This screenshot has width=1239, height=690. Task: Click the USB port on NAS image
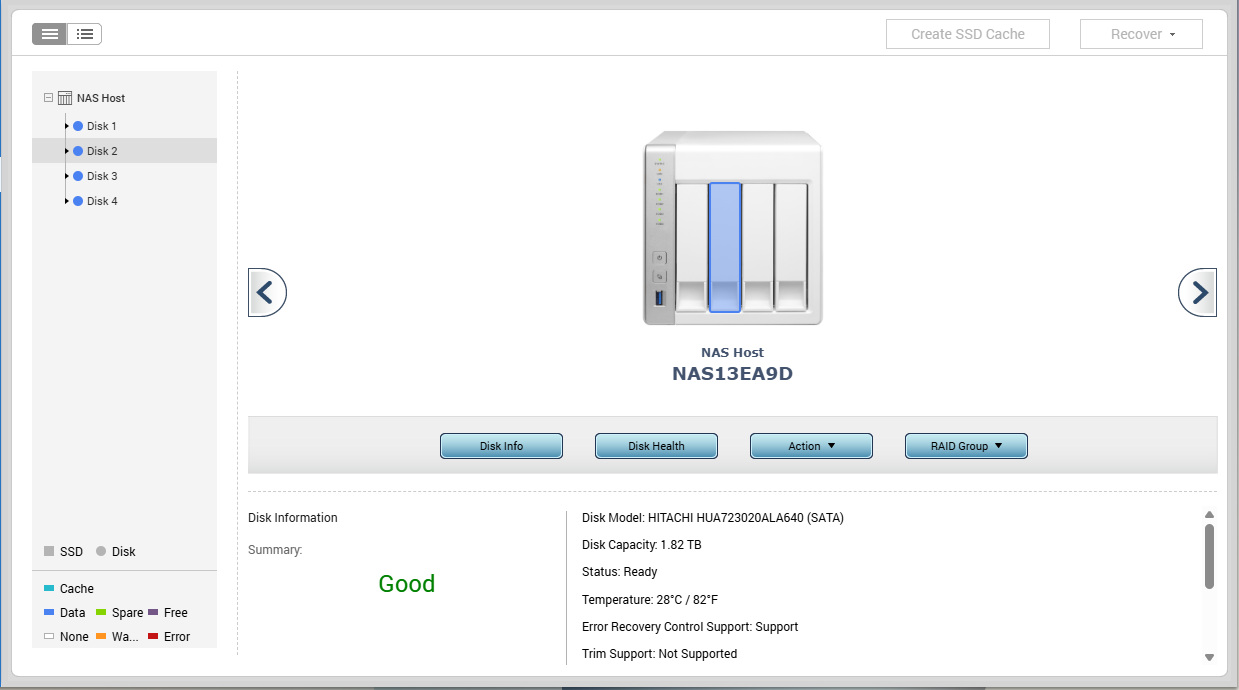[x=659, y=298]
